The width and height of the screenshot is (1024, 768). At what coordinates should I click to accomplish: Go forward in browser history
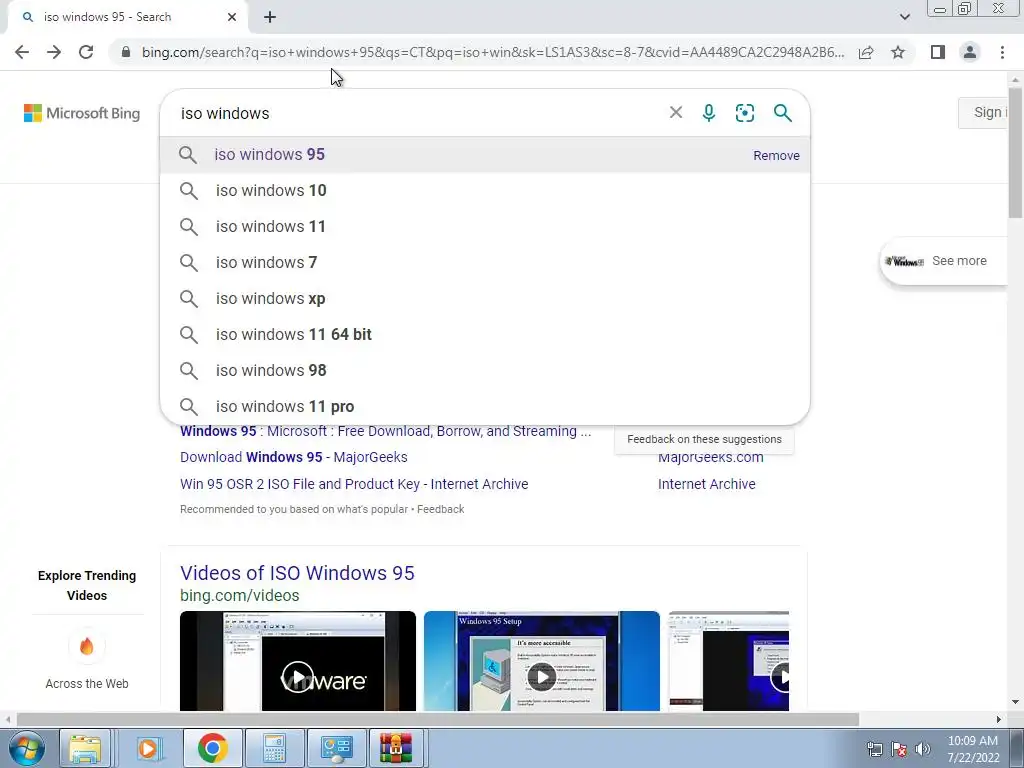click(54, 52)
